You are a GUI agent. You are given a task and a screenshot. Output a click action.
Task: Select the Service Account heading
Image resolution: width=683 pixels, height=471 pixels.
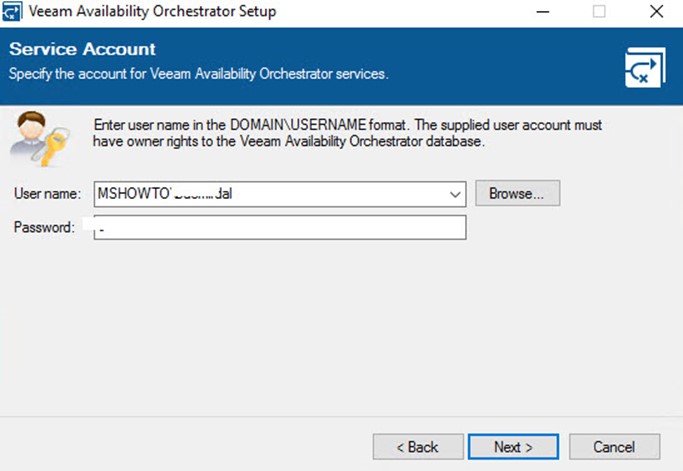pyautogui.click(x=82, y=49)
